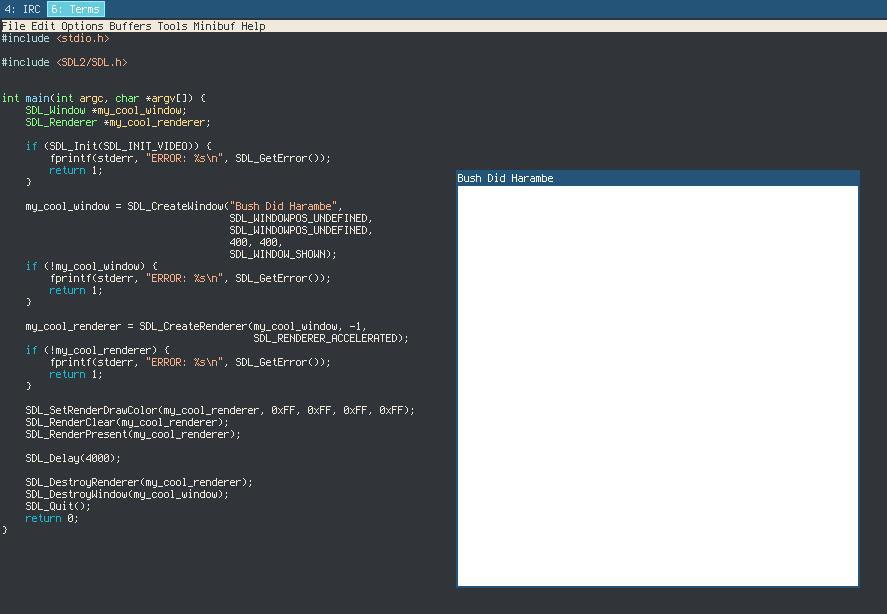Open the Help menu
The height and width of the screenshot is (614, 887).
[x=253, y=26]
